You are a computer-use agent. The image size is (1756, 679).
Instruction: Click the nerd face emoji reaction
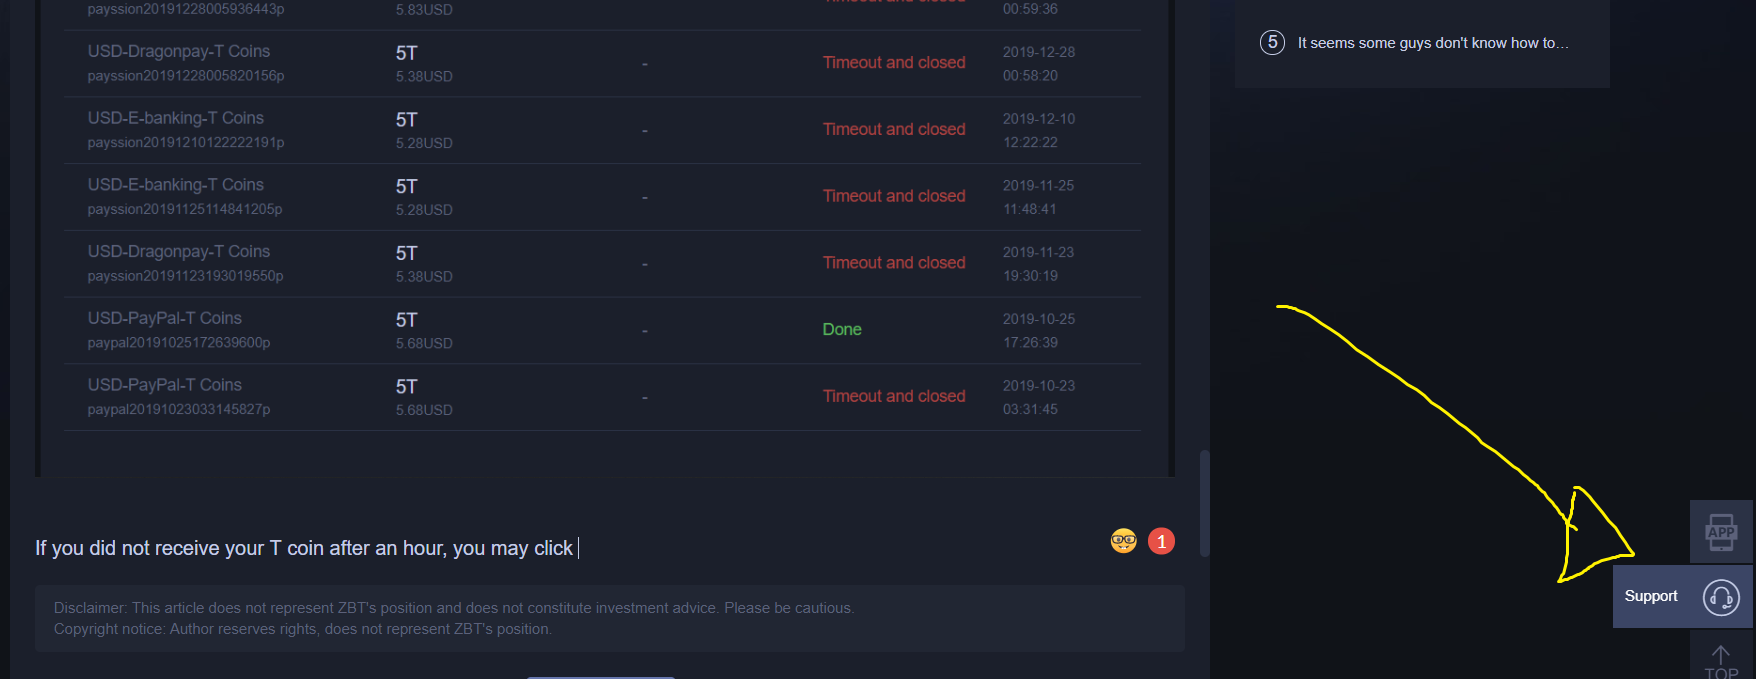point(1124,541)
